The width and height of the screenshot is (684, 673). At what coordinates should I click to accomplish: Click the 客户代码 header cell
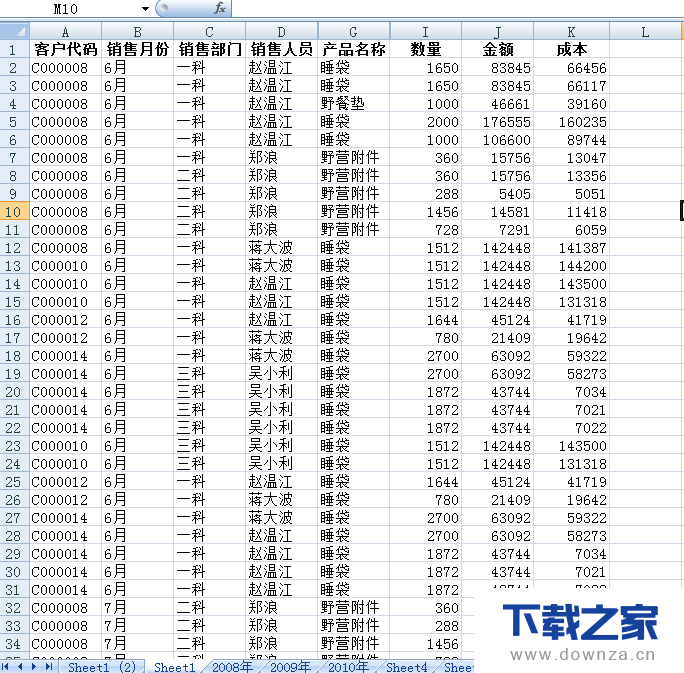point(65,49)
